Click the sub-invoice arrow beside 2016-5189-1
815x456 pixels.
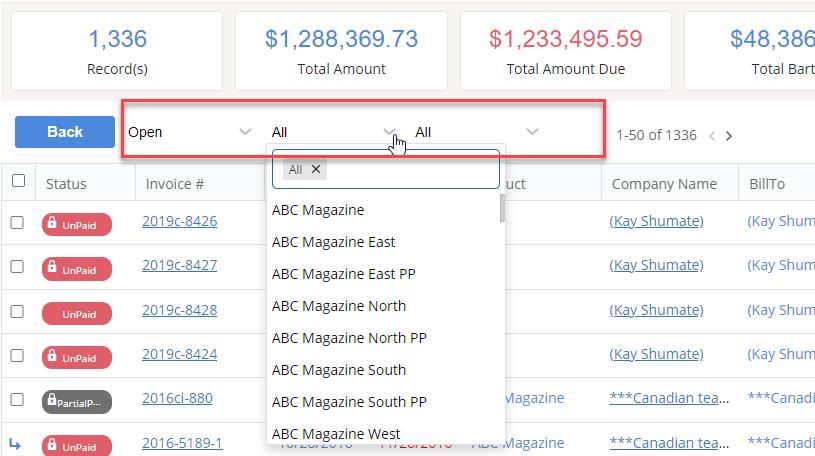[15, 444]
